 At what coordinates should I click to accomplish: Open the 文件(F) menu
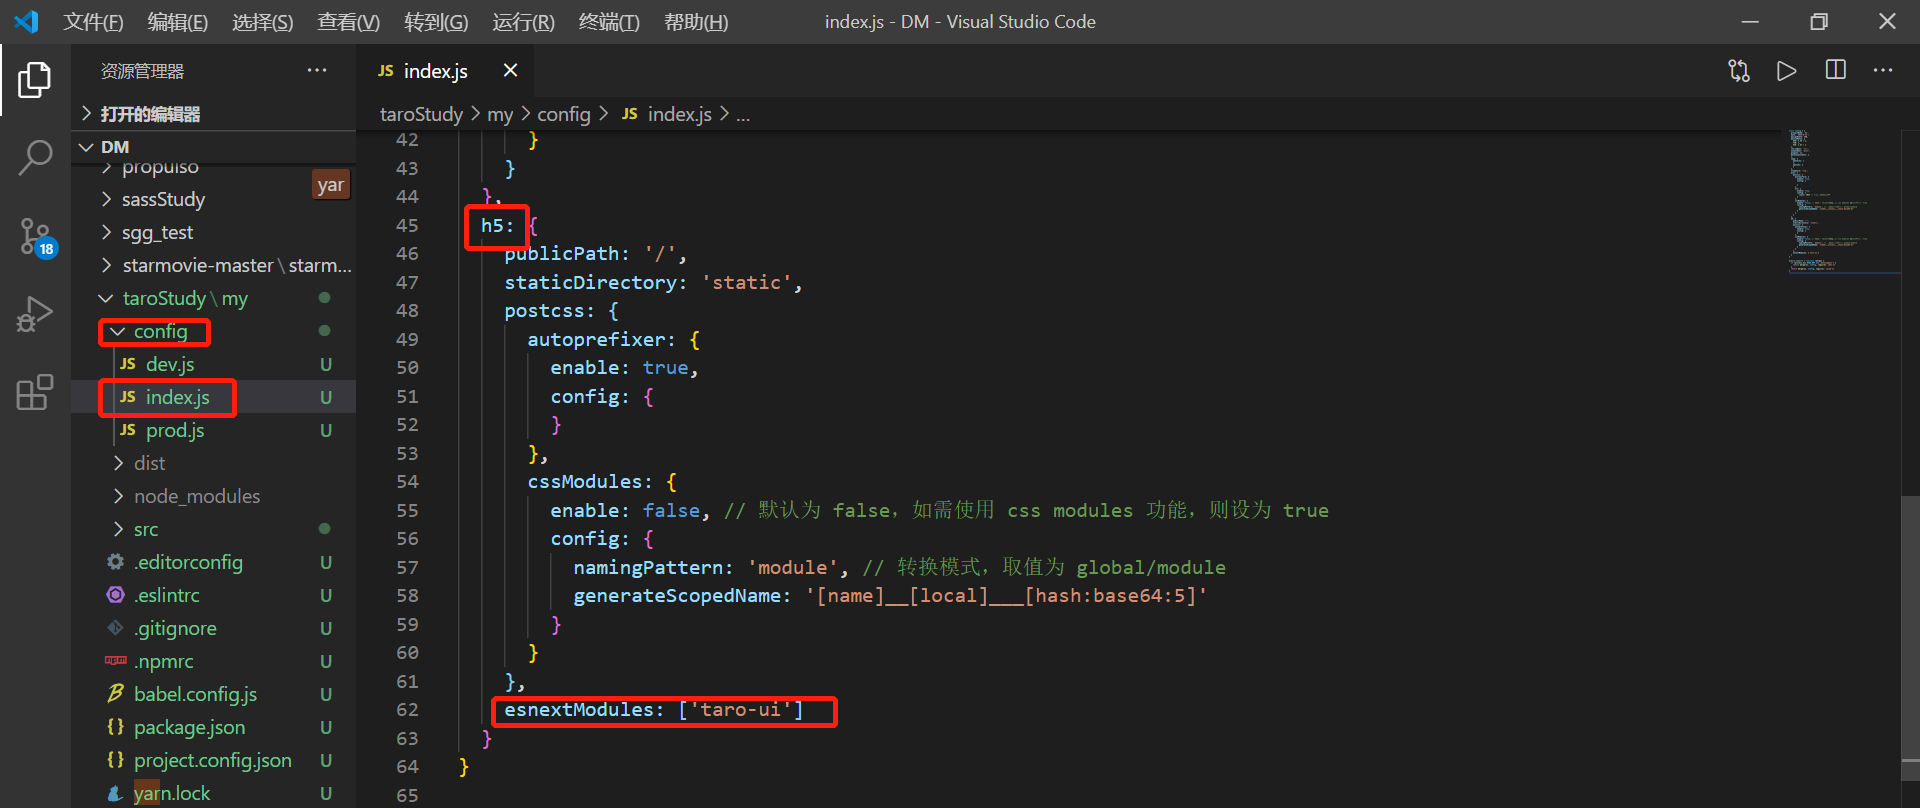tap(93, 22)
